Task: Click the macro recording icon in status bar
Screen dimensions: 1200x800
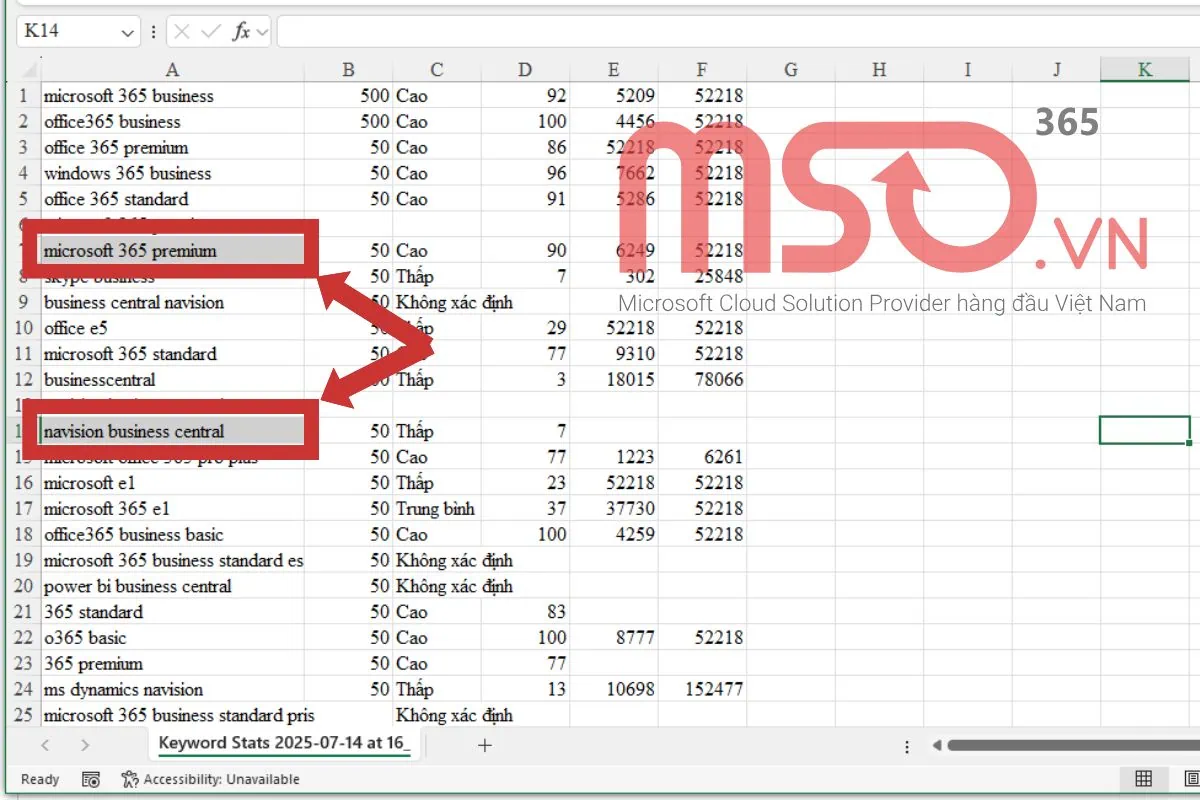Action: click(91, 779)
